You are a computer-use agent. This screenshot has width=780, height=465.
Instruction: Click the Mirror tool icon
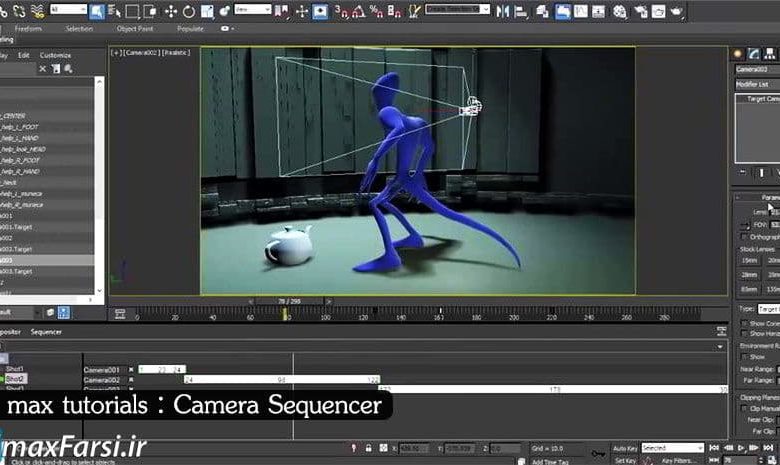point(503,11)
